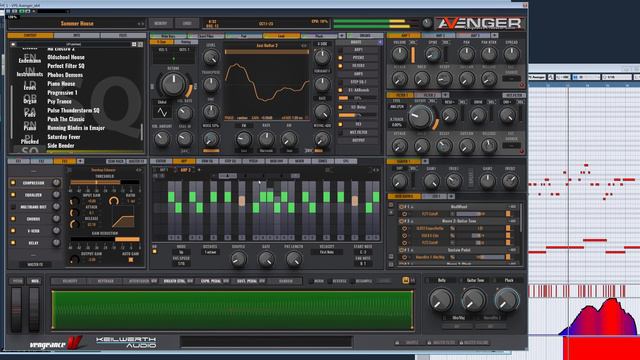This screenshot has width=640, height=360.
Task: Open the Instruments preset category
Action: click(x=29, y=74)
